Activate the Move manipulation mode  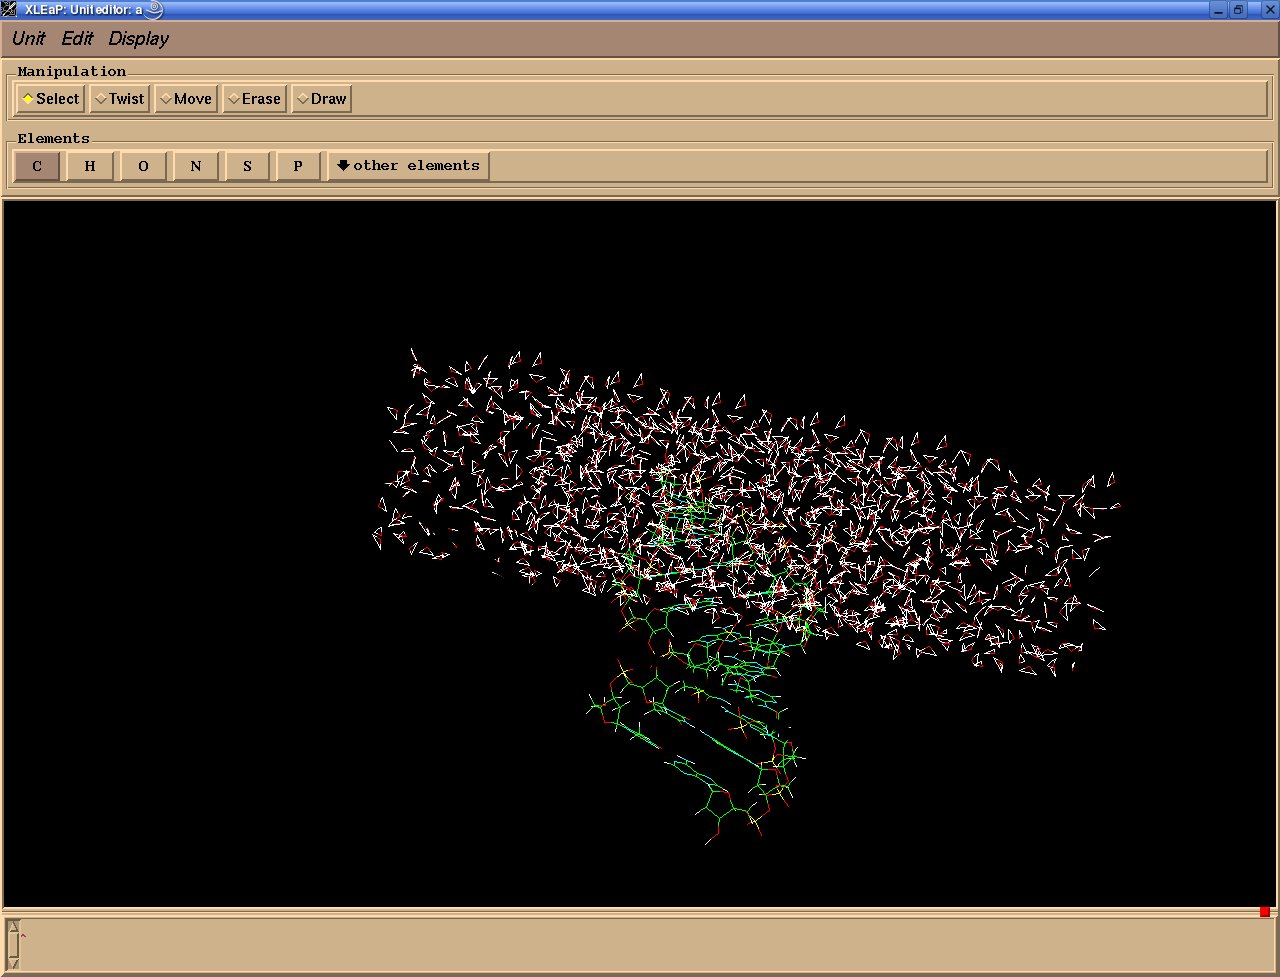[185, 99]
